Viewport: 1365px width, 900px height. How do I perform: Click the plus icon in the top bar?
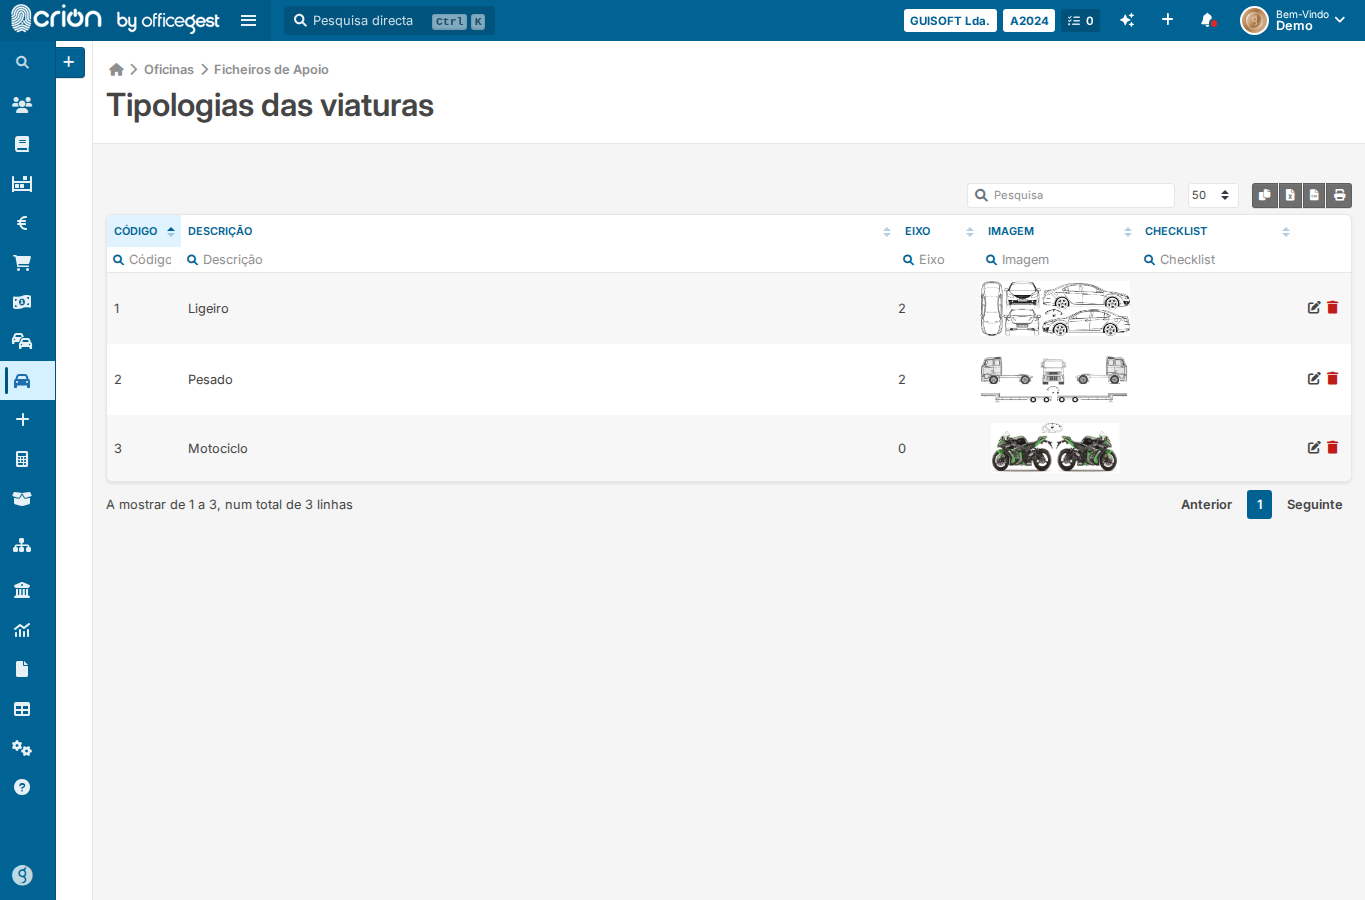coord(1167,20)
